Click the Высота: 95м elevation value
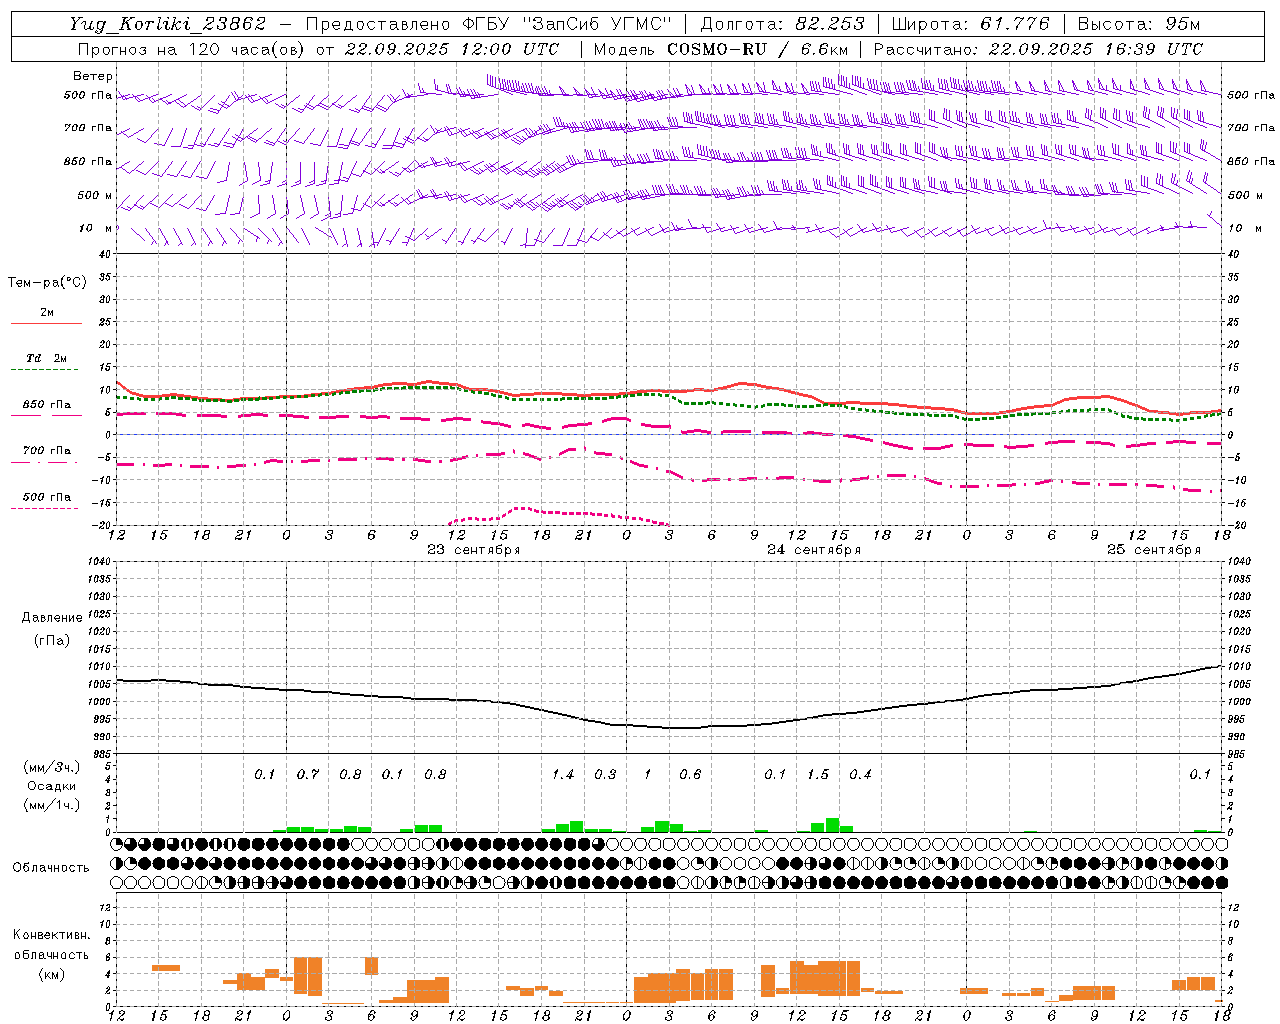Viewport: 1280px width, 1024px height. point(1138,24)
